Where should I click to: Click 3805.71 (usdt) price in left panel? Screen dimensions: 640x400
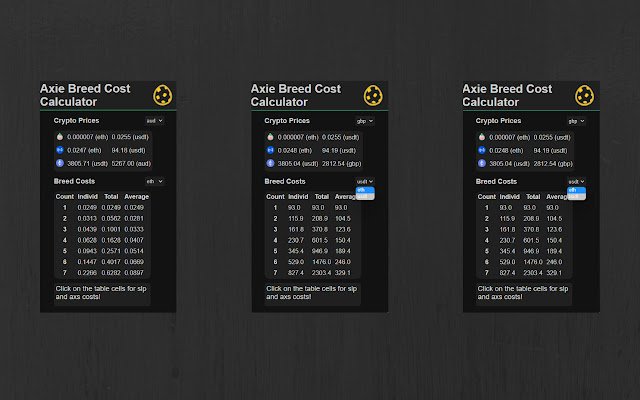[x=87, y=163]
